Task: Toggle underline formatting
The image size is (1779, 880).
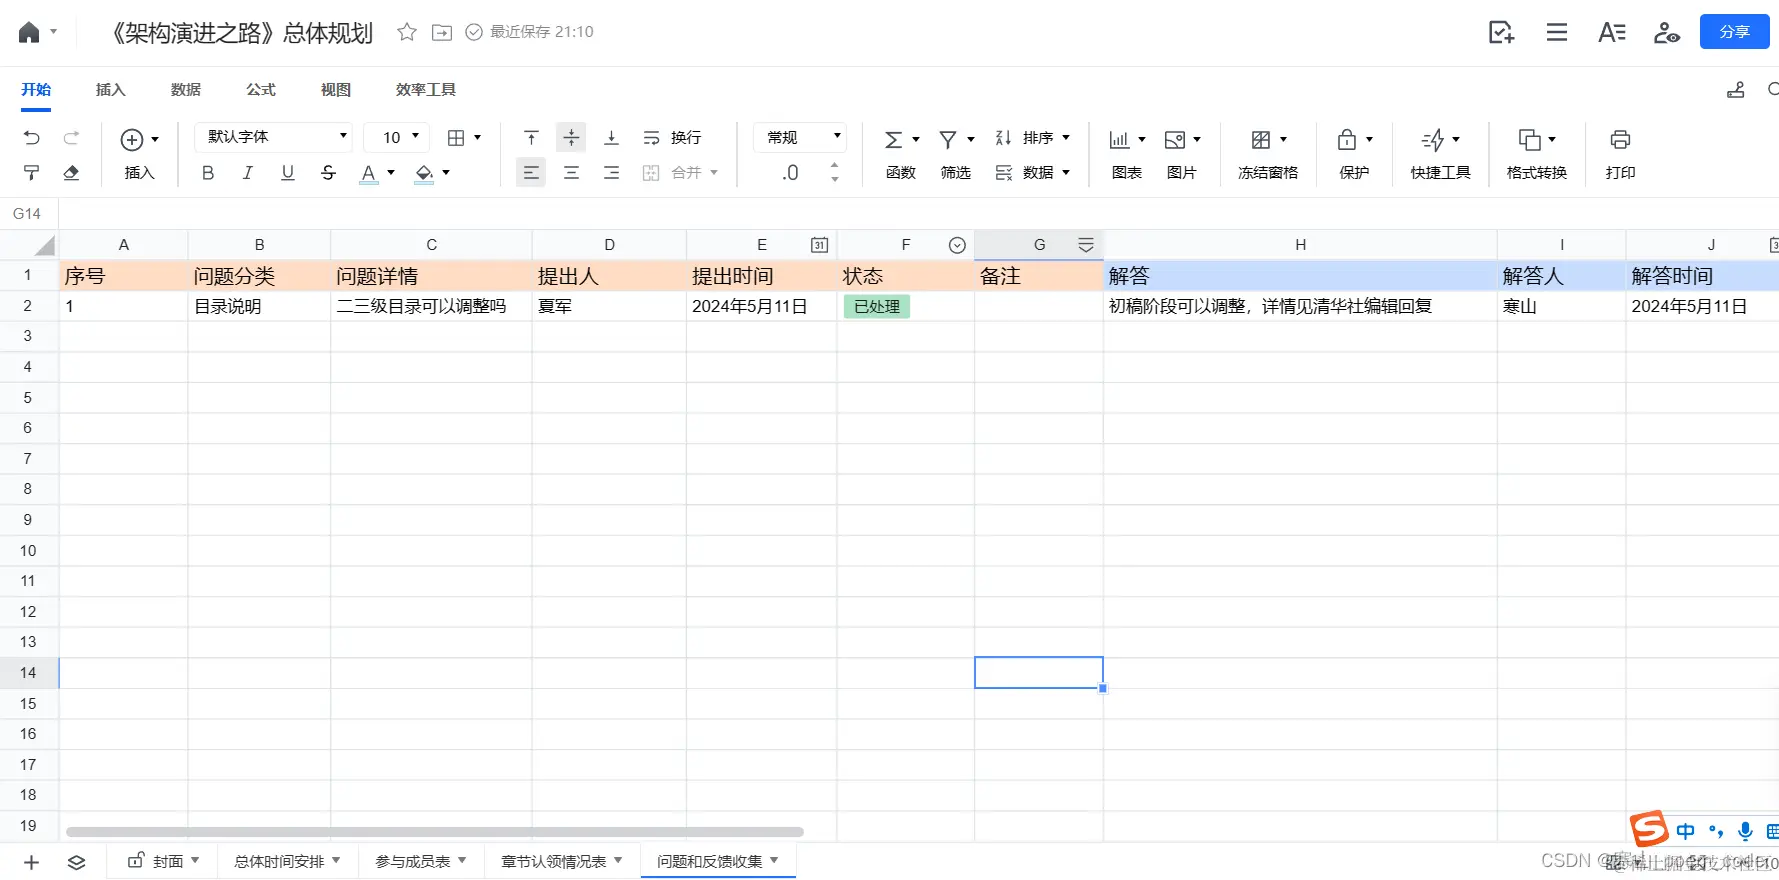Action: pos(288,173)
